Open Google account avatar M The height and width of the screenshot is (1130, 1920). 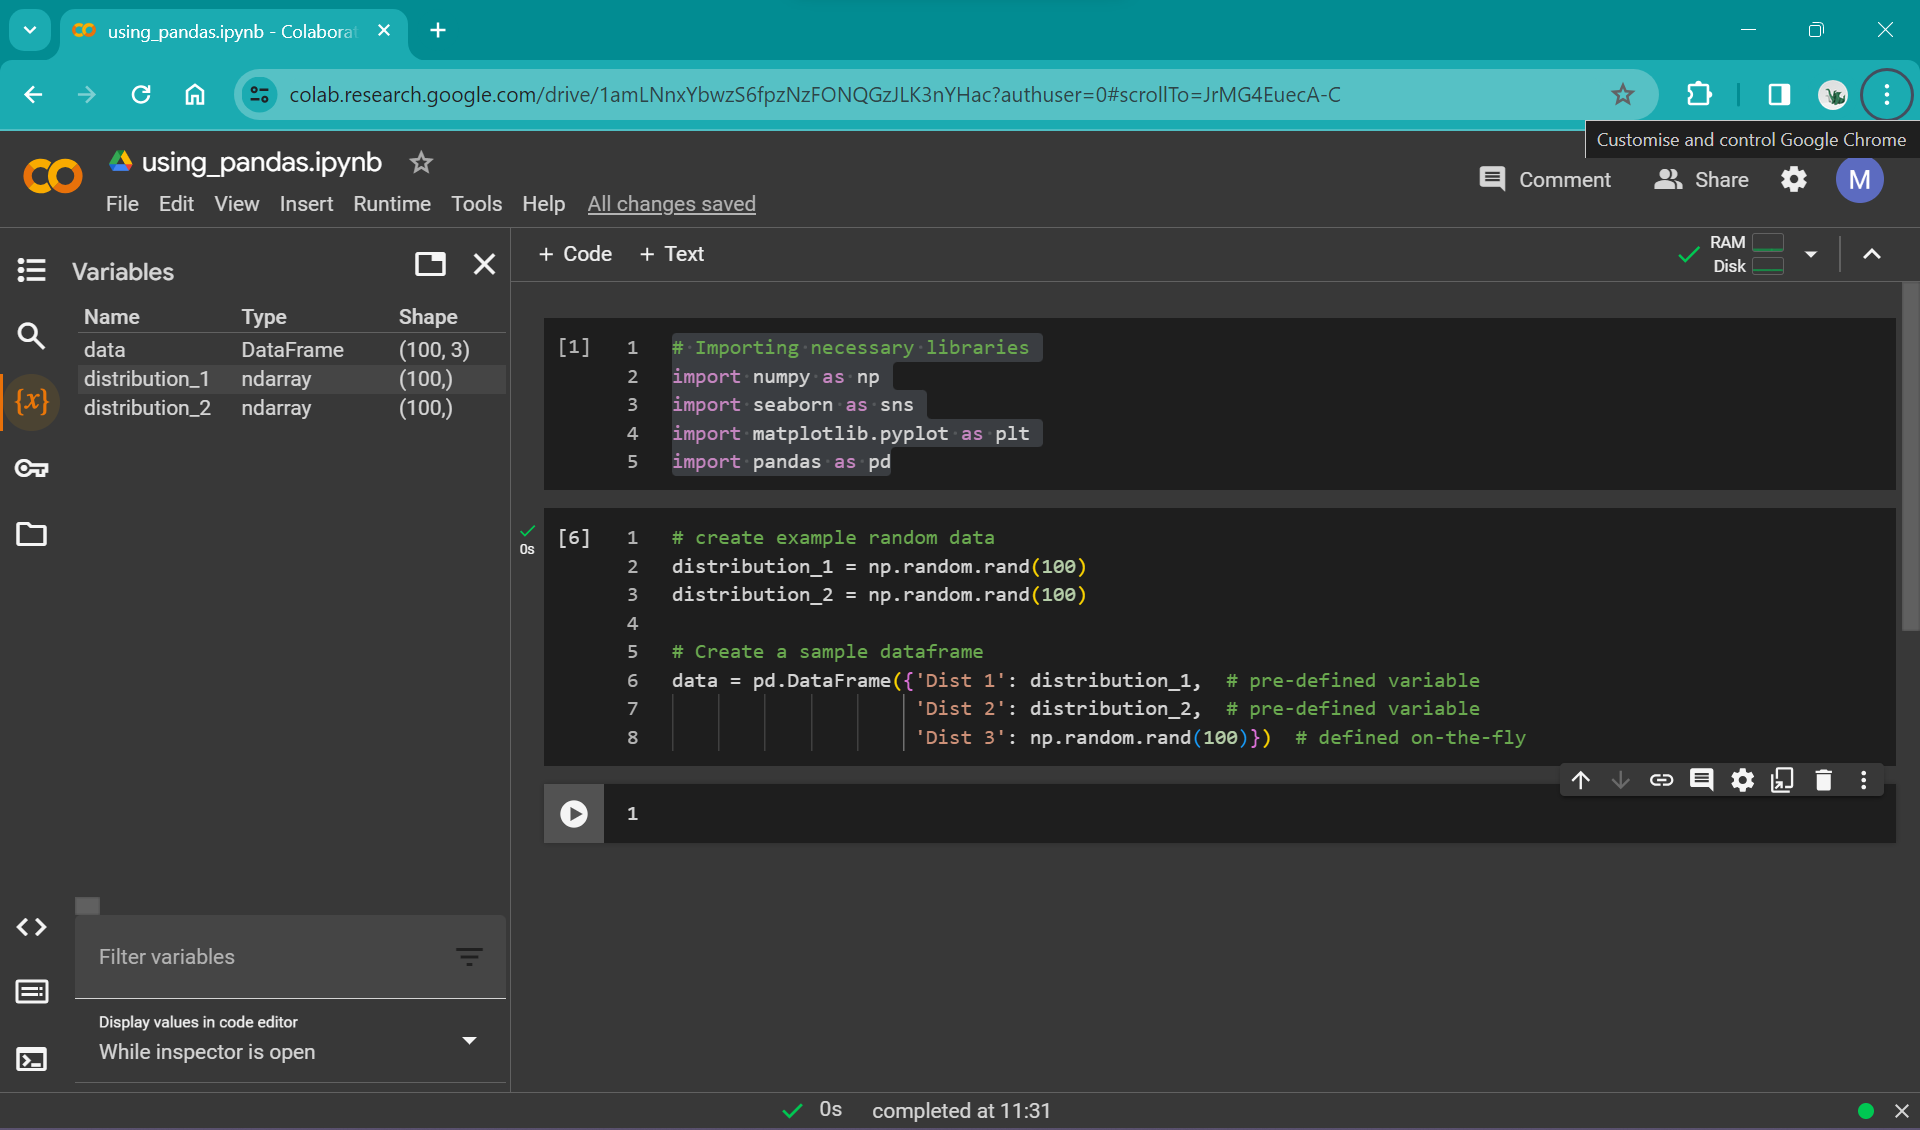(1860, 180)
